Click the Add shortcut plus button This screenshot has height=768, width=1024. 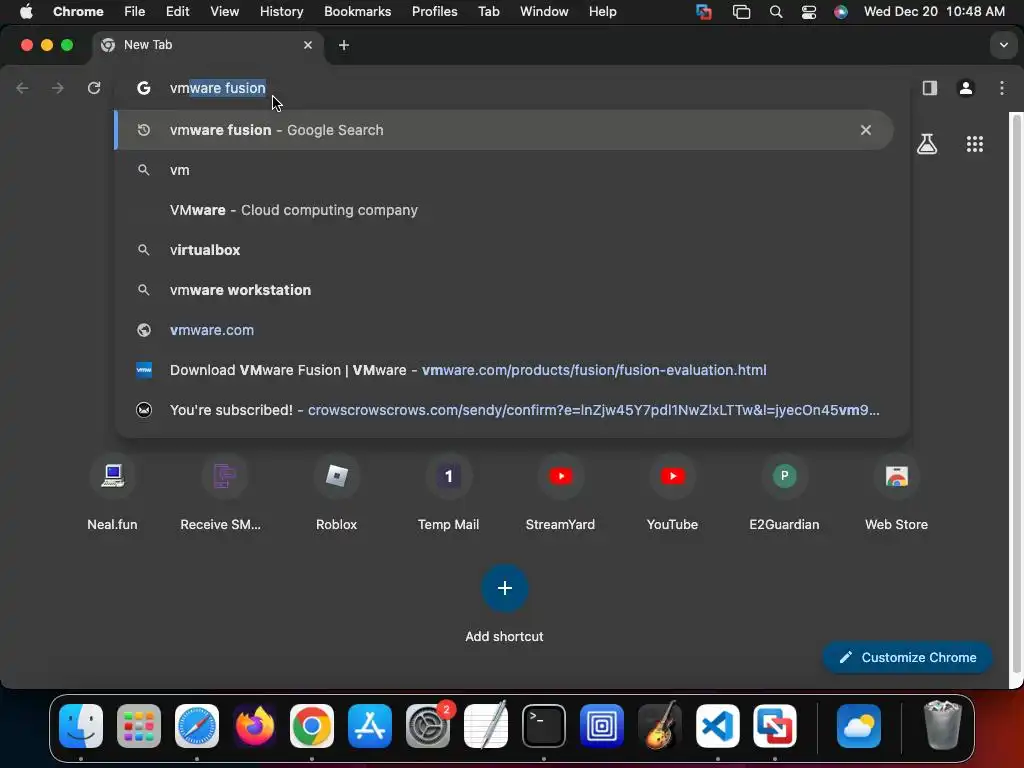(x=504, y=588)
